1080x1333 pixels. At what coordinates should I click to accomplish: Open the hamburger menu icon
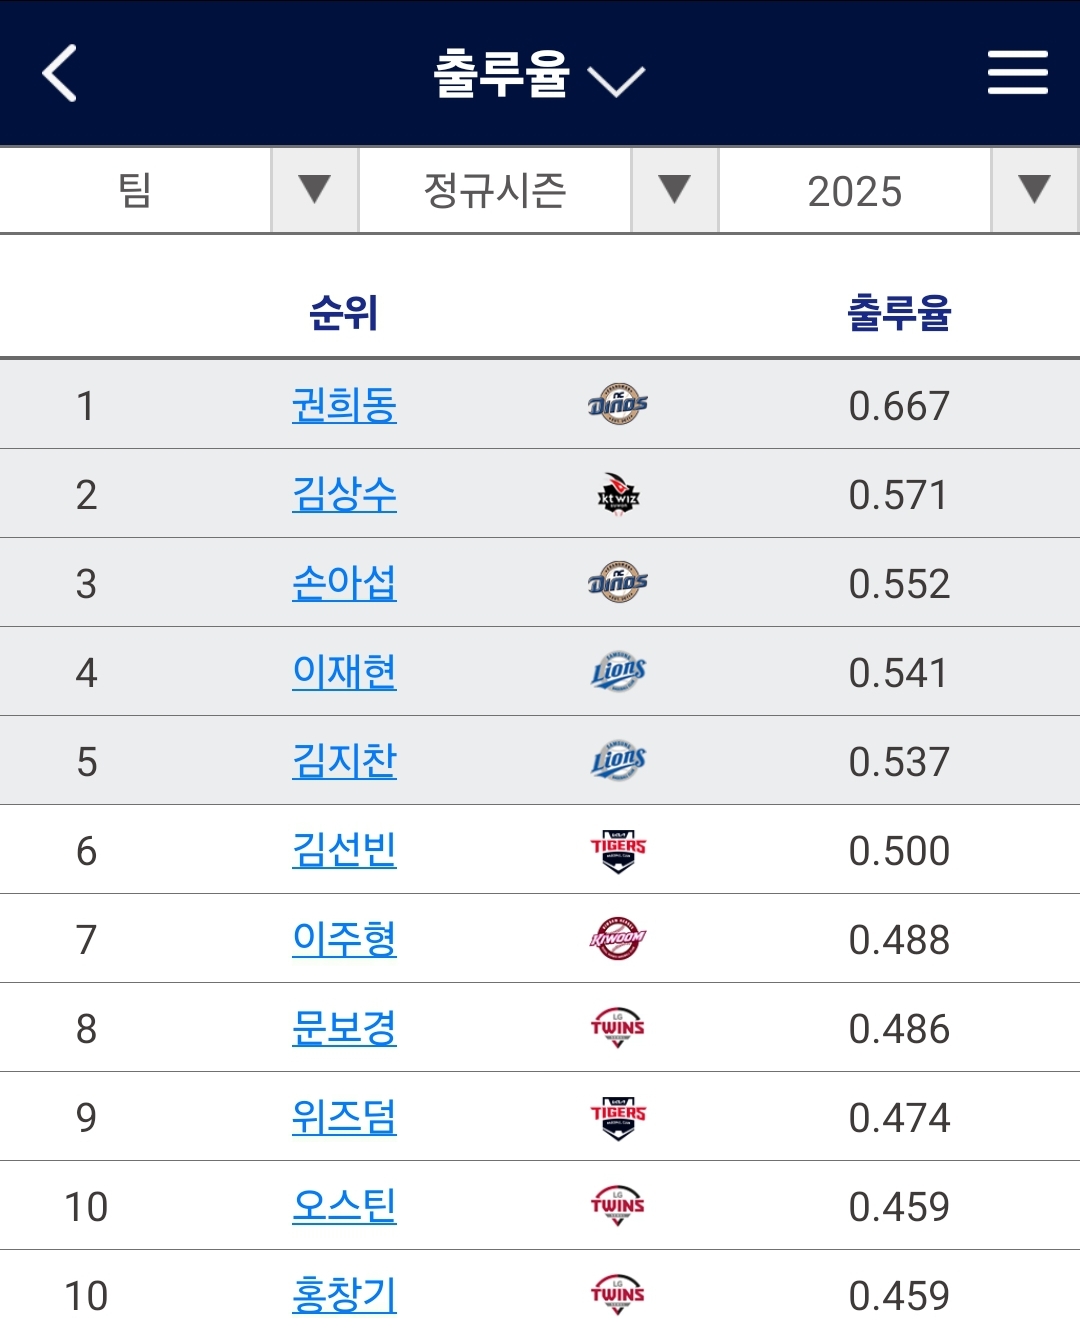pos(1017,73)
